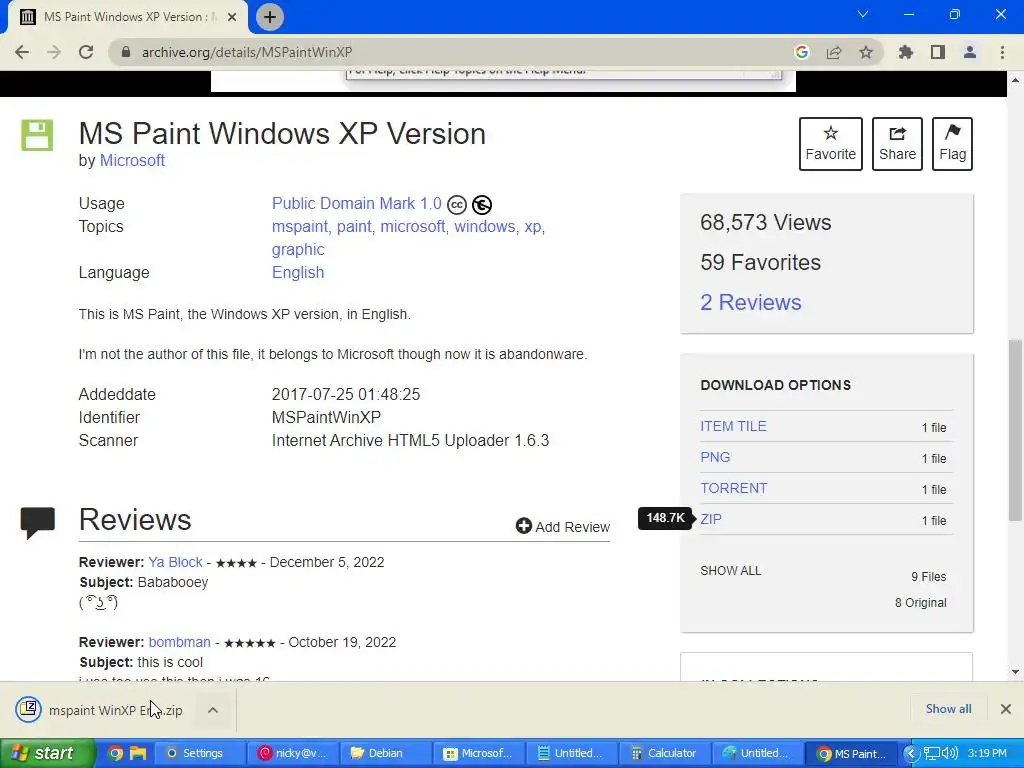Switch to the nicky@v... taskbar window
The image size is (1024, 768).
[294, 754]
